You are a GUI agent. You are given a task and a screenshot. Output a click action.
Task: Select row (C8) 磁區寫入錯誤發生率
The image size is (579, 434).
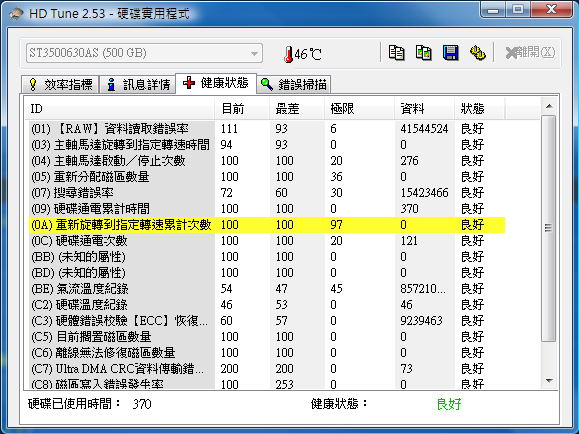pyautogui.click(x=267, y=383)
